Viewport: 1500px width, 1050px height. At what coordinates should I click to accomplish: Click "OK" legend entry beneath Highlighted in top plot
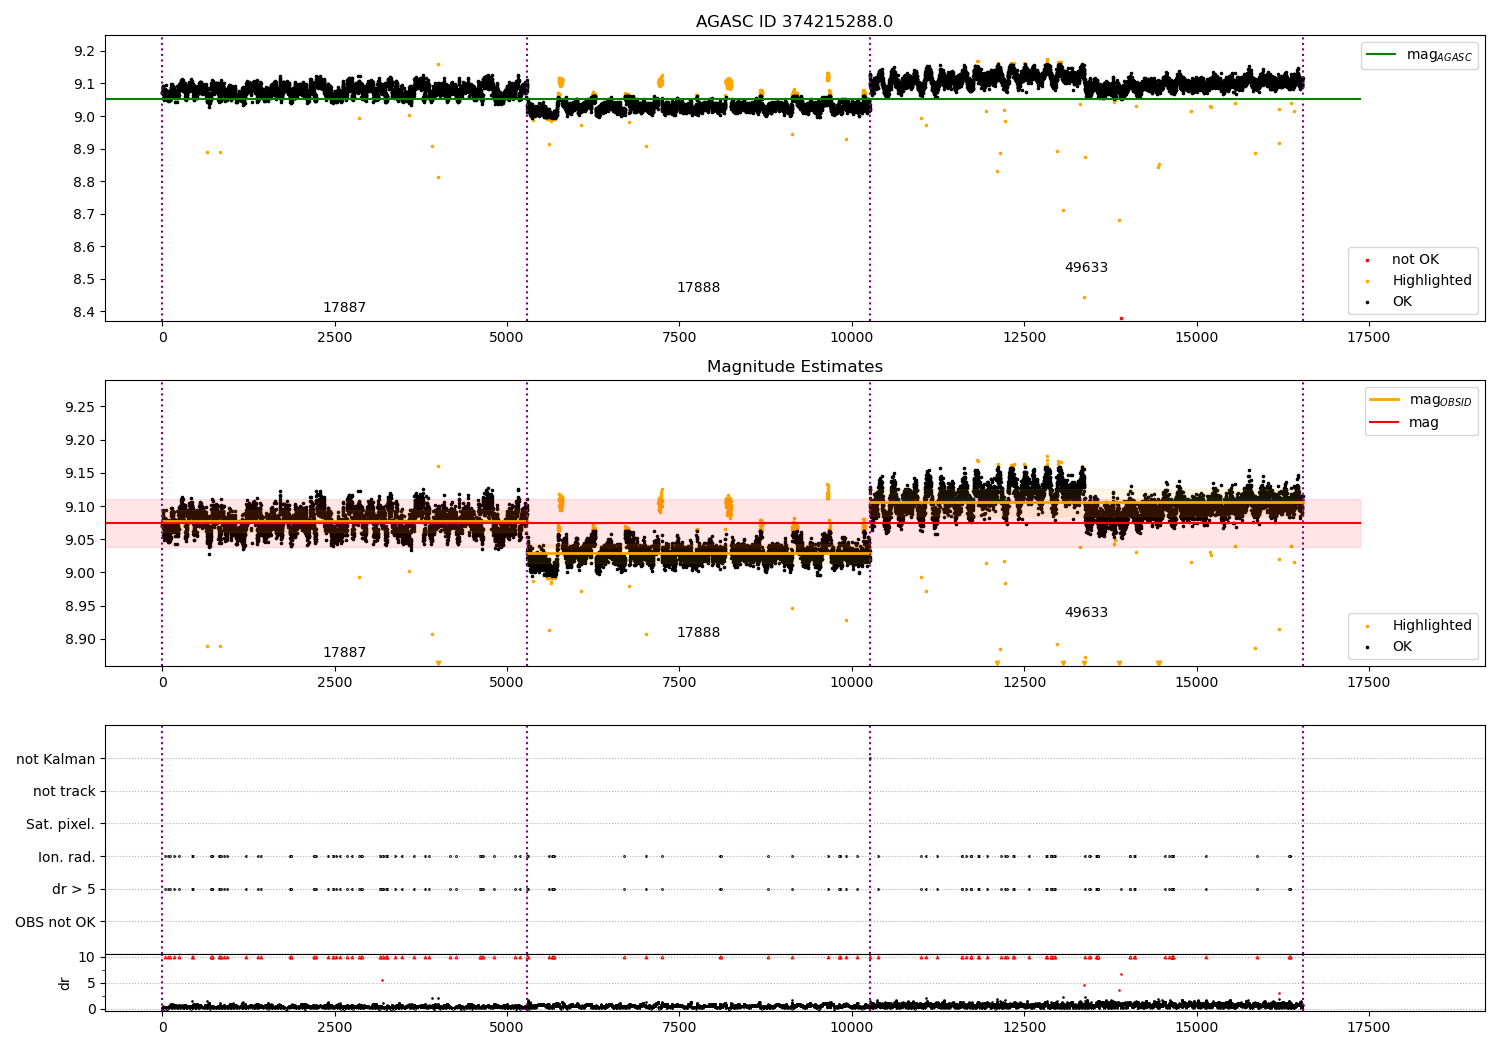click(1402, 302)
